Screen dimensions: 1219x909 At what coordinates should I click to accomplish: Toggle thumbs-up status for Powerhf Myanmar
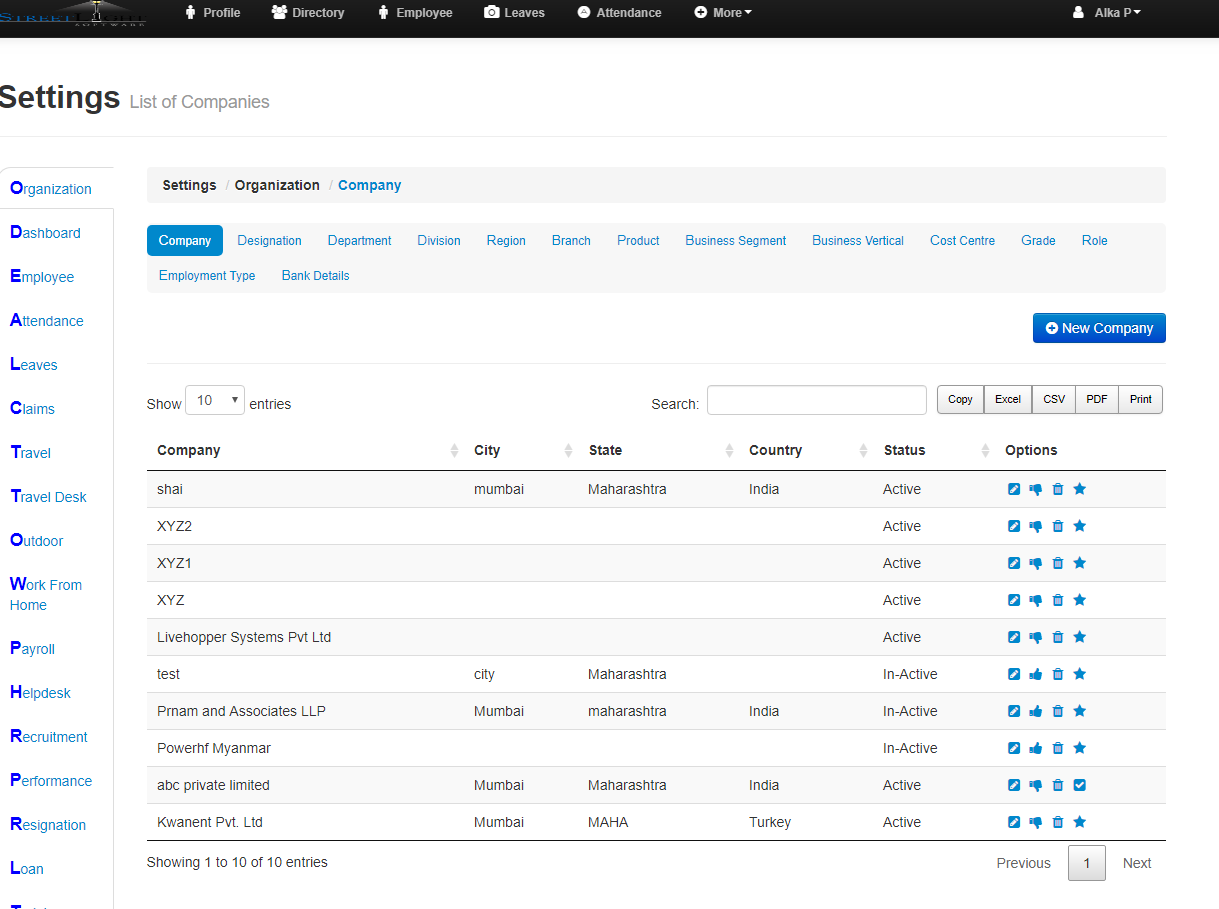point(1036,748)
